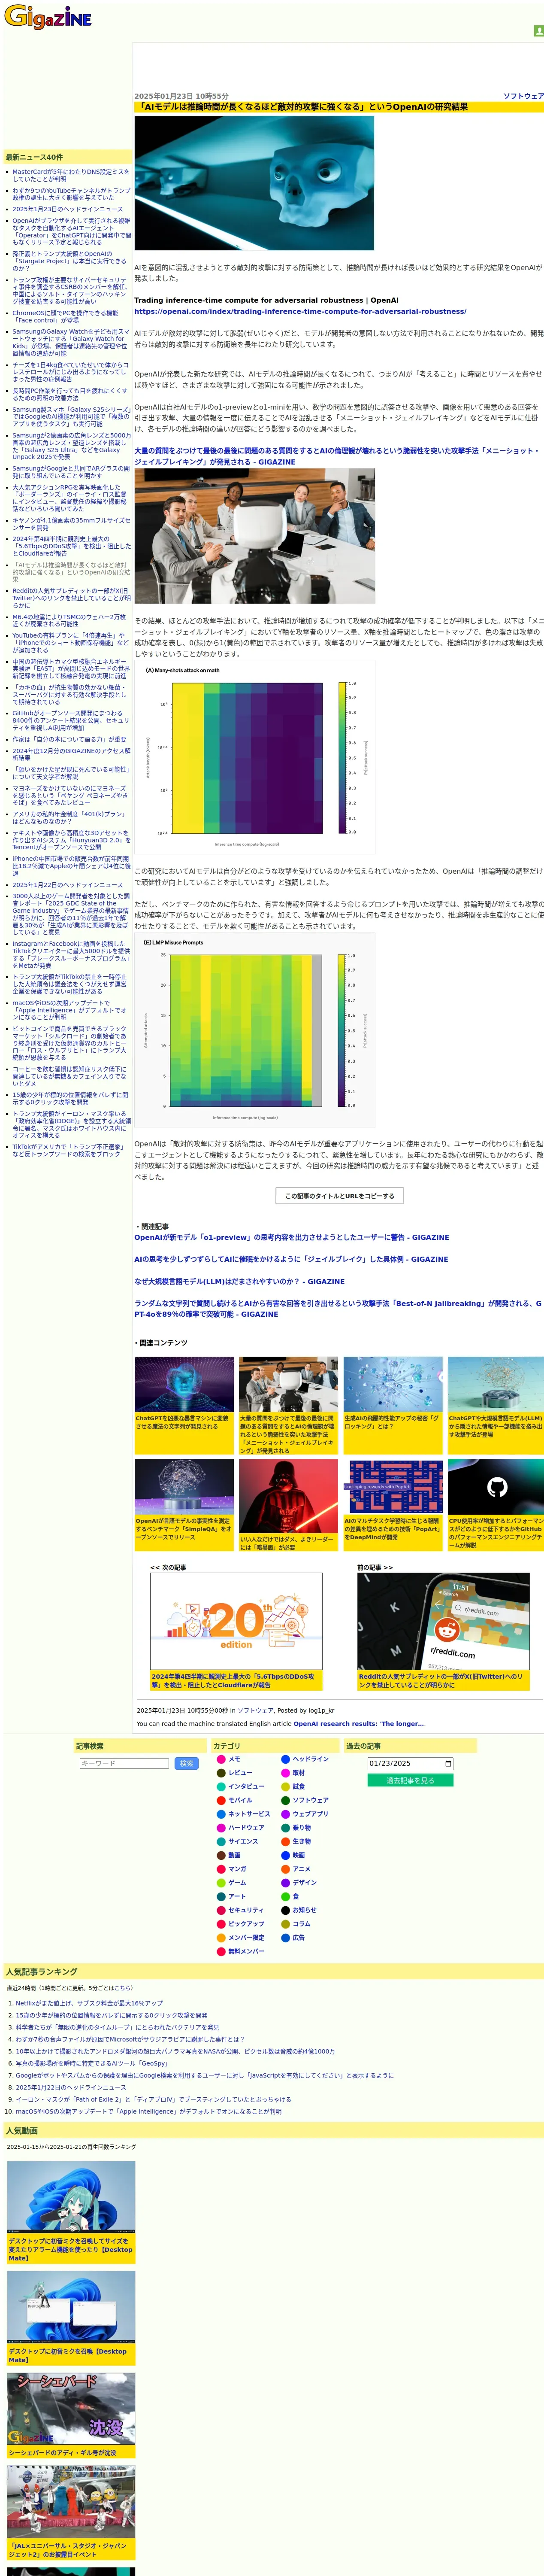This screenshot has height=2576, width=544.
Task: Open the お知らせ category link
Action: pyautogui.click(x=304, y=1910)
